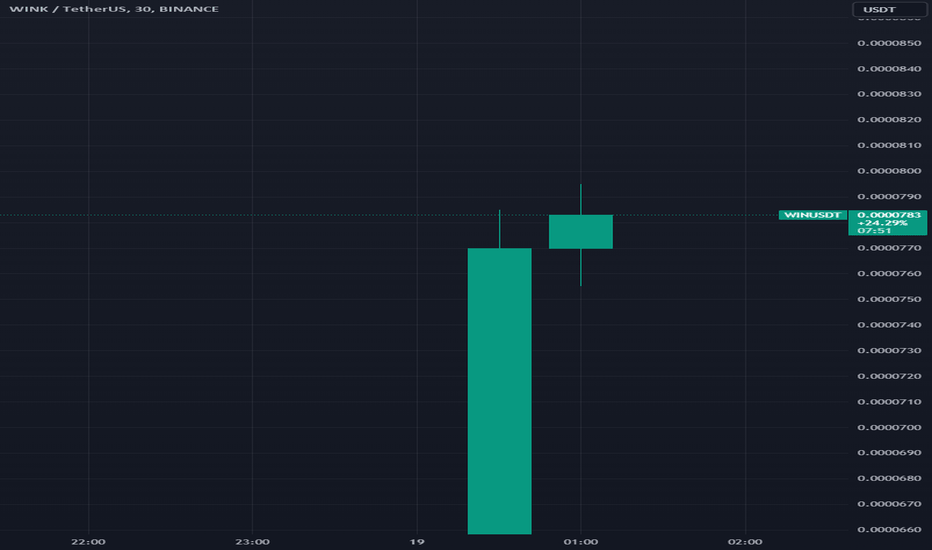The image size is (932, 550).
Task: Click price scale label 0.0000840
Action: click(x=889, y=68)
